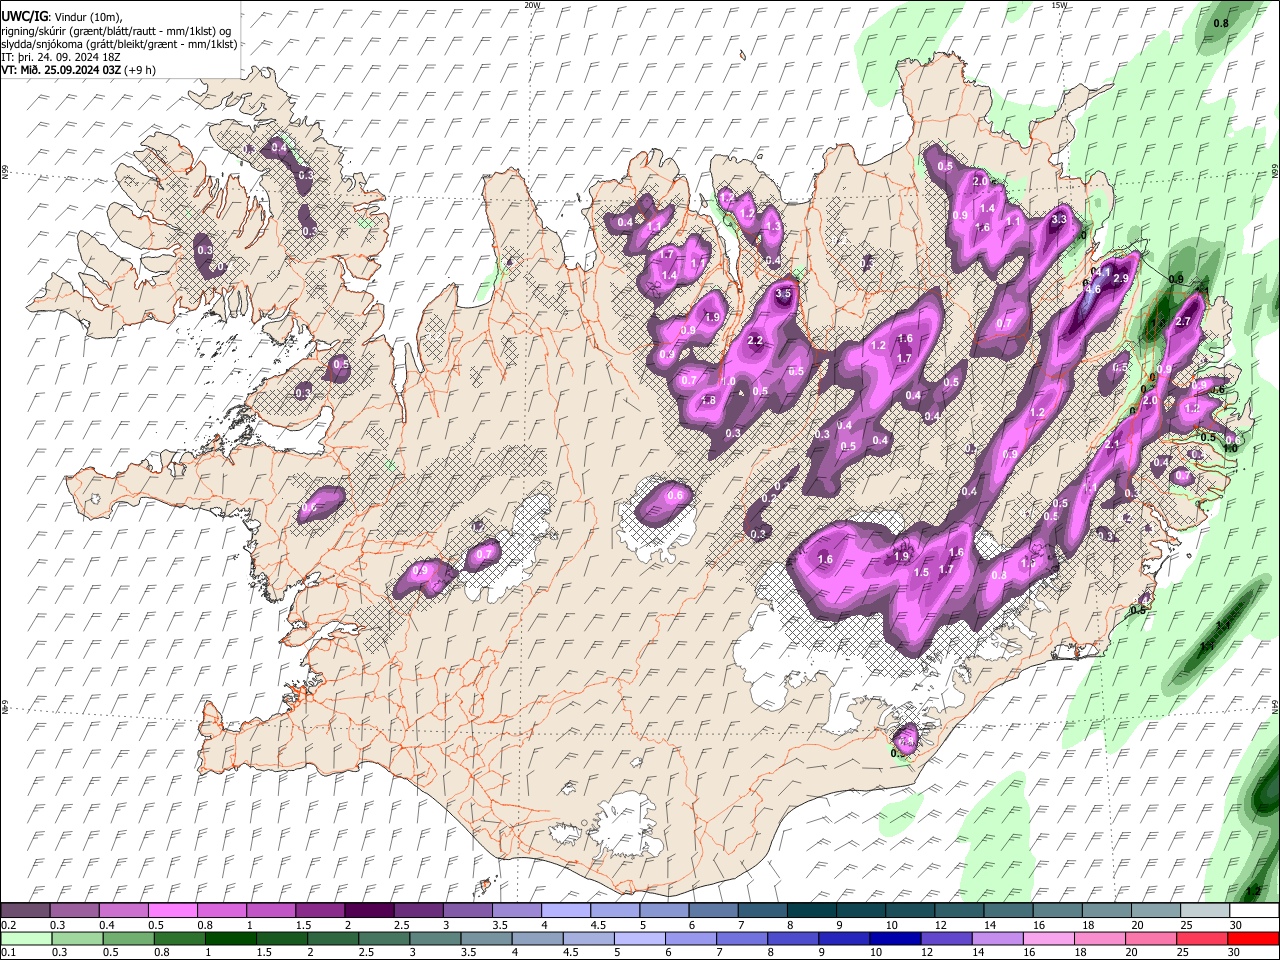This screenshot has height=960, width=1280.
Task: Click the '2.9' snowfall value on the map
Action: [1120, 278]
